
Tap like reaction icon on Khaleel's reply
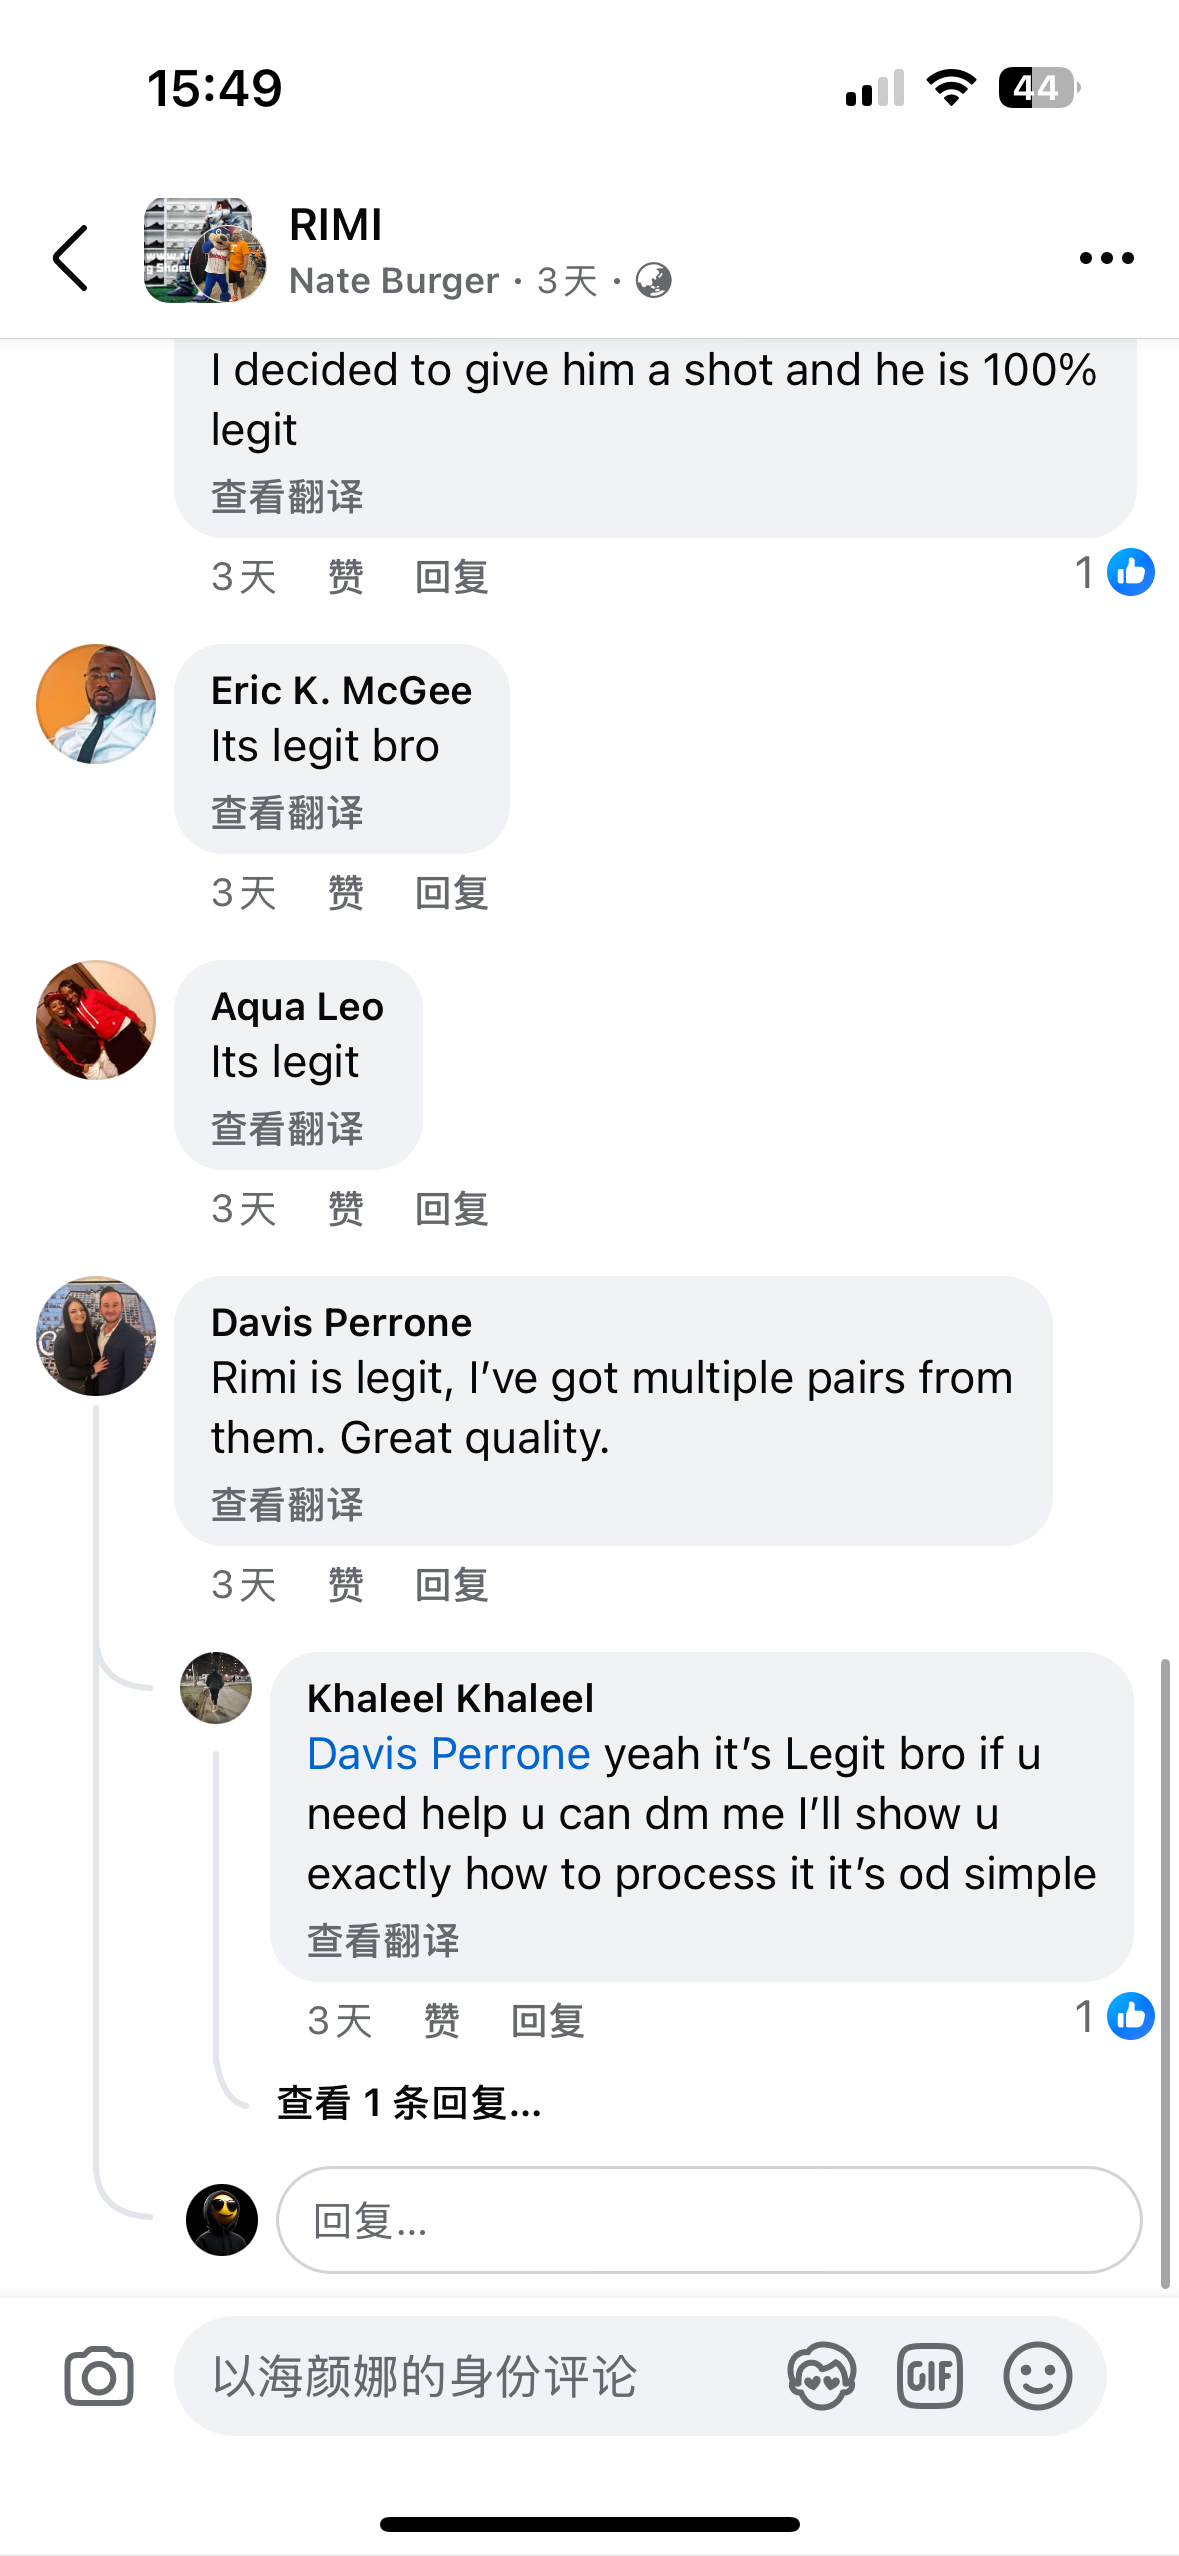[x=1130, y=2016]
